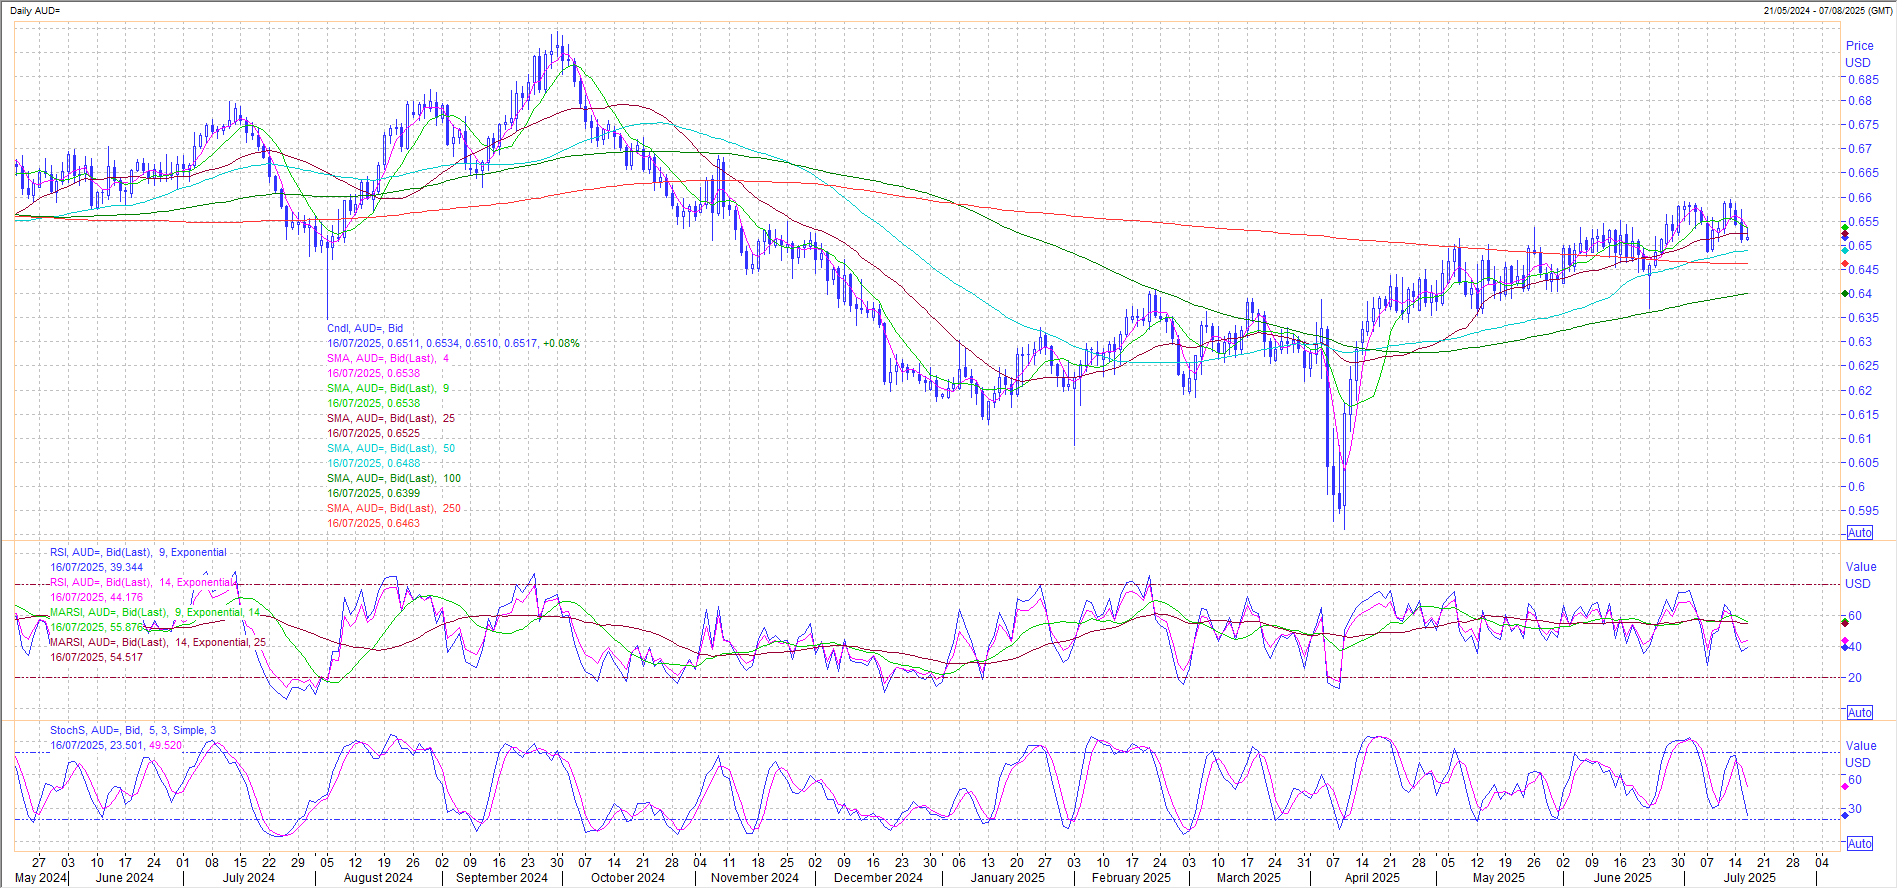Click the SMA 25 value '16/07/2025, 0.6525'
The image size is (1898, 889).
tap(373, 433)
